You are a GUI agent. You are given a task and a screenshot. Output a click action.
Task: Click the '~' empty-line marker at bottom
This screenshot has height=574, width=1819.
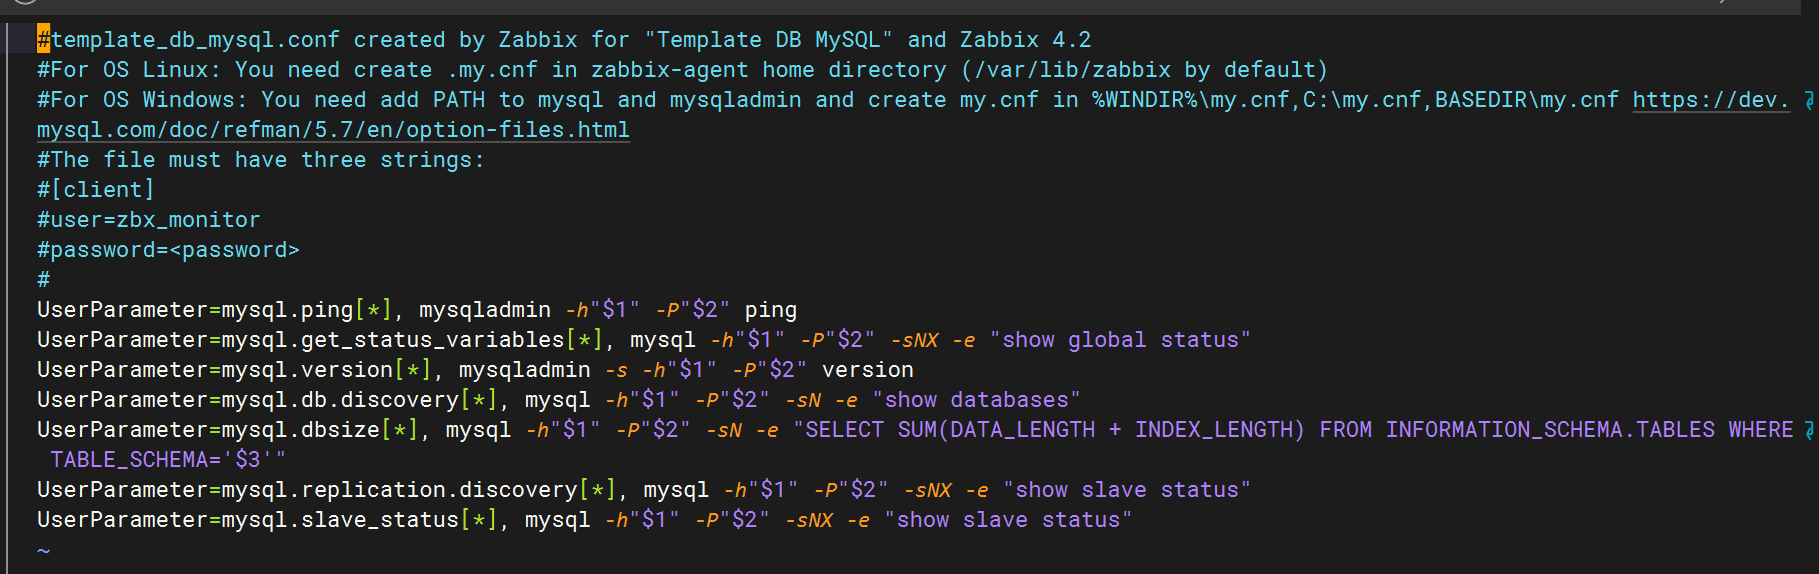[43, 550]
